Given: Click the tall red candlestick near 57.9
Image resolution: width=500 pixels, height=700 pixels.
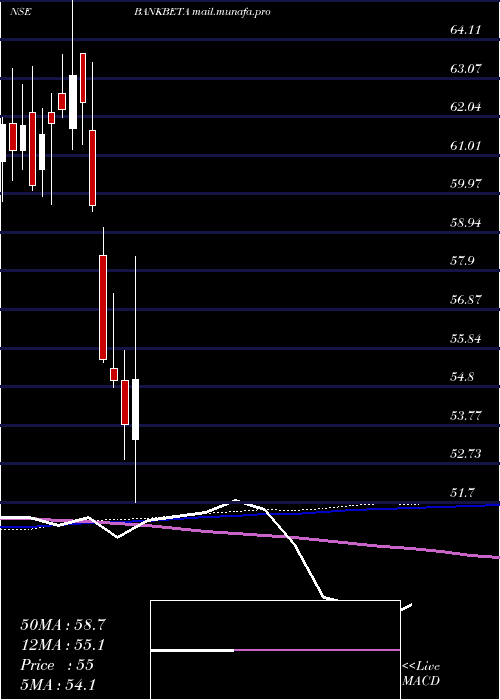Looking at the screenshot, I should pos(103,307).
